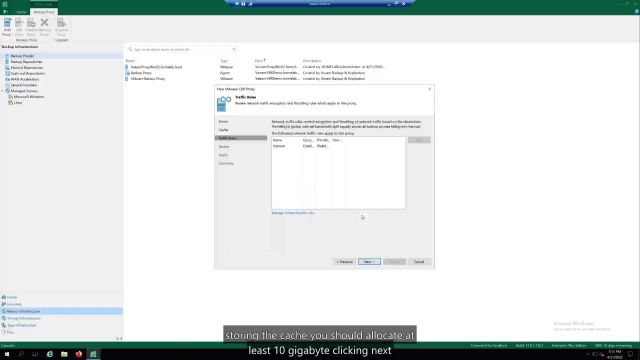Select Backup Proxies in the infrastructure tree
Image resolution: width=640 pixels, height=360 pixels.
click(x=22, y=56)
